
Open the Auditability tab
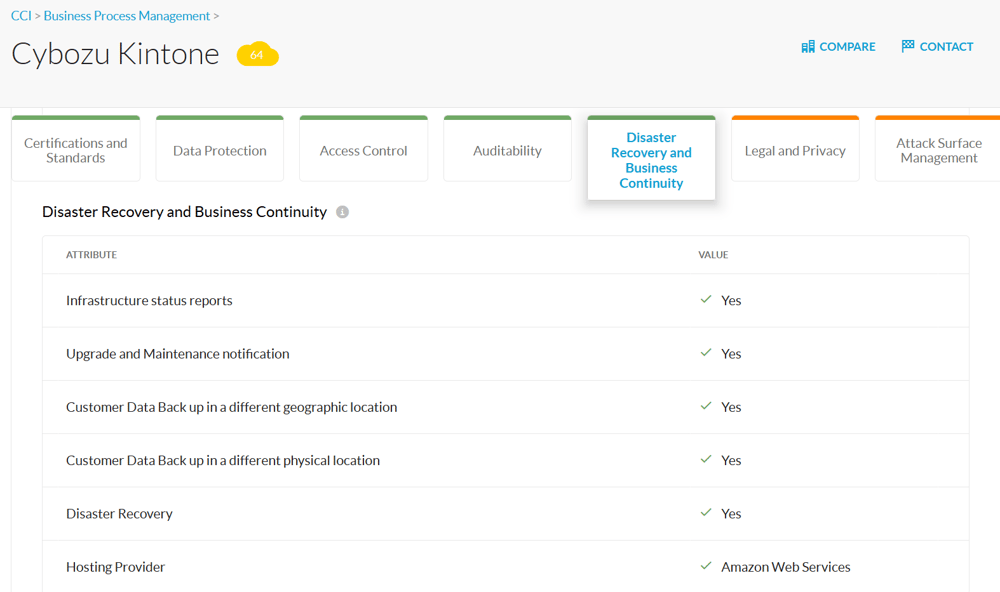point(508,149)
